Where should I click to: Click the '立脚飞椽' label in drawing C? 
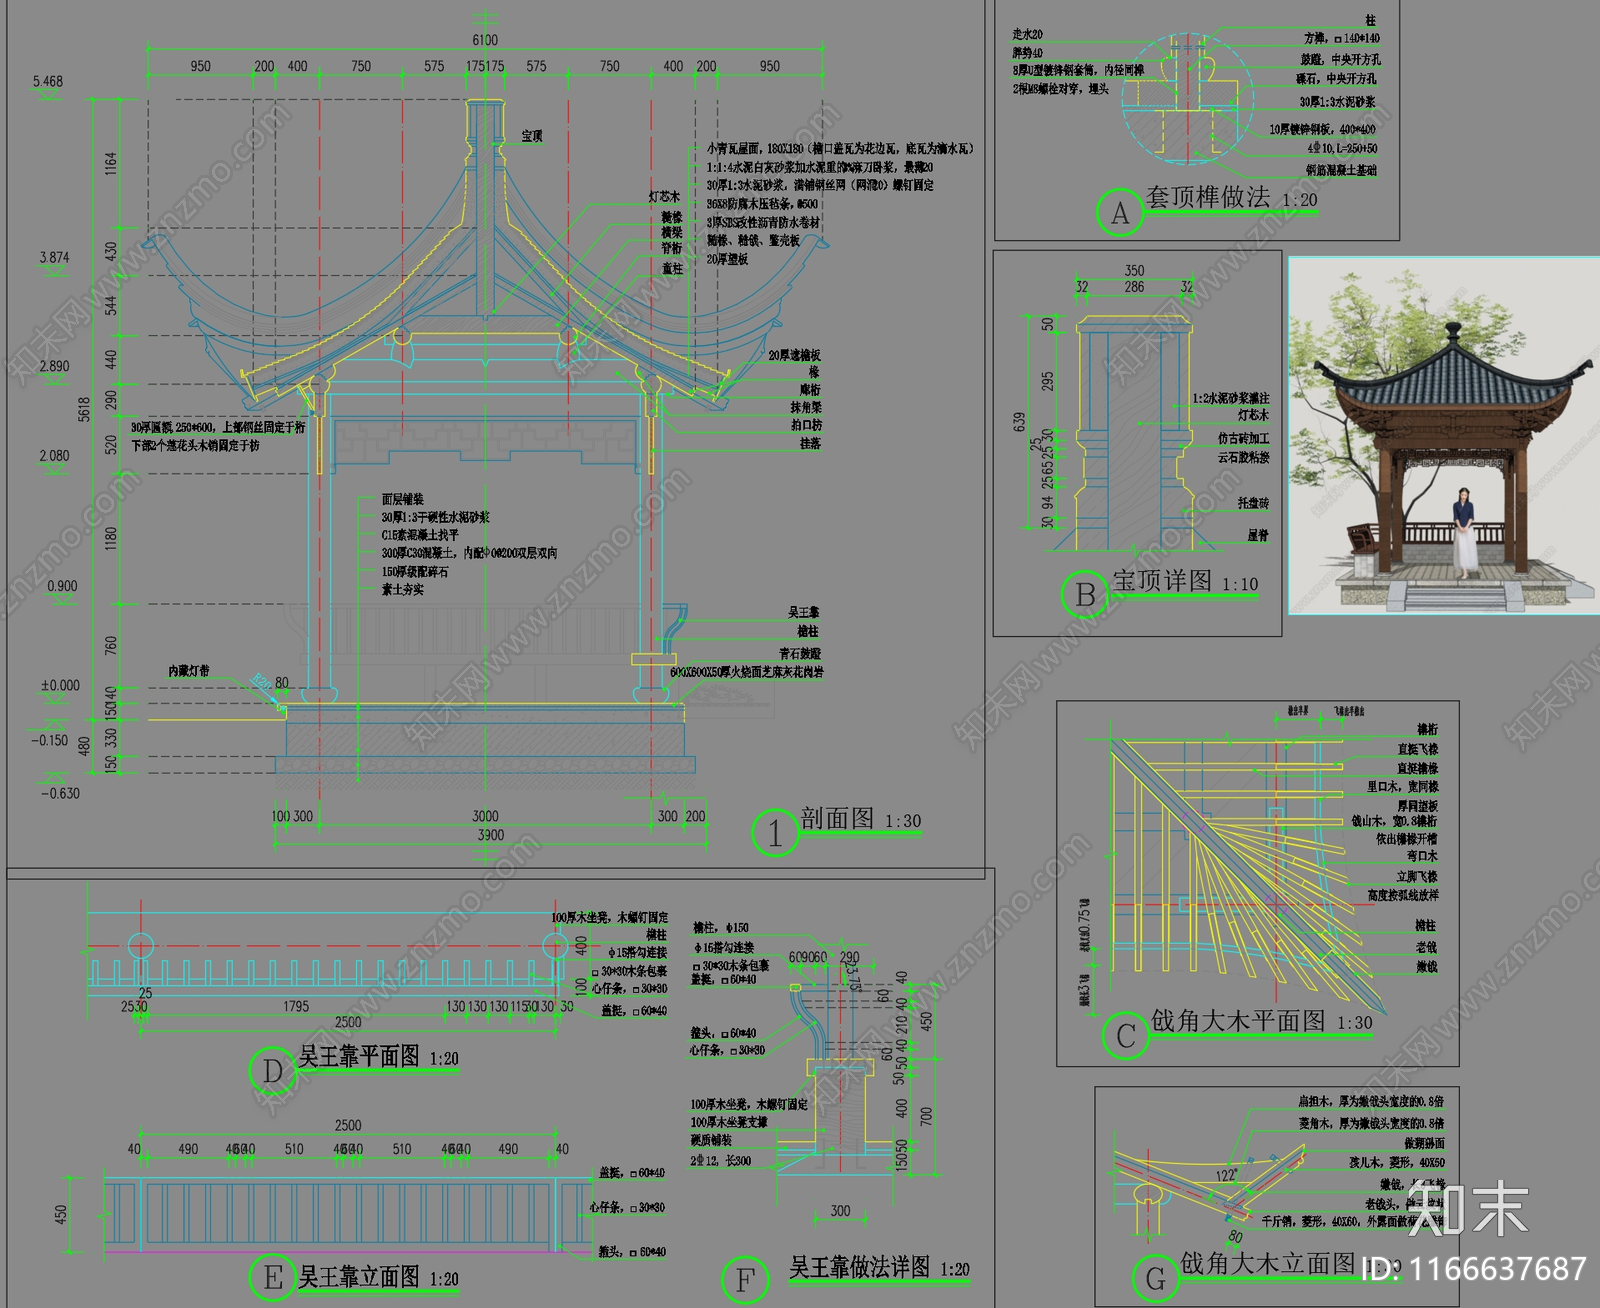[1417, 876]
